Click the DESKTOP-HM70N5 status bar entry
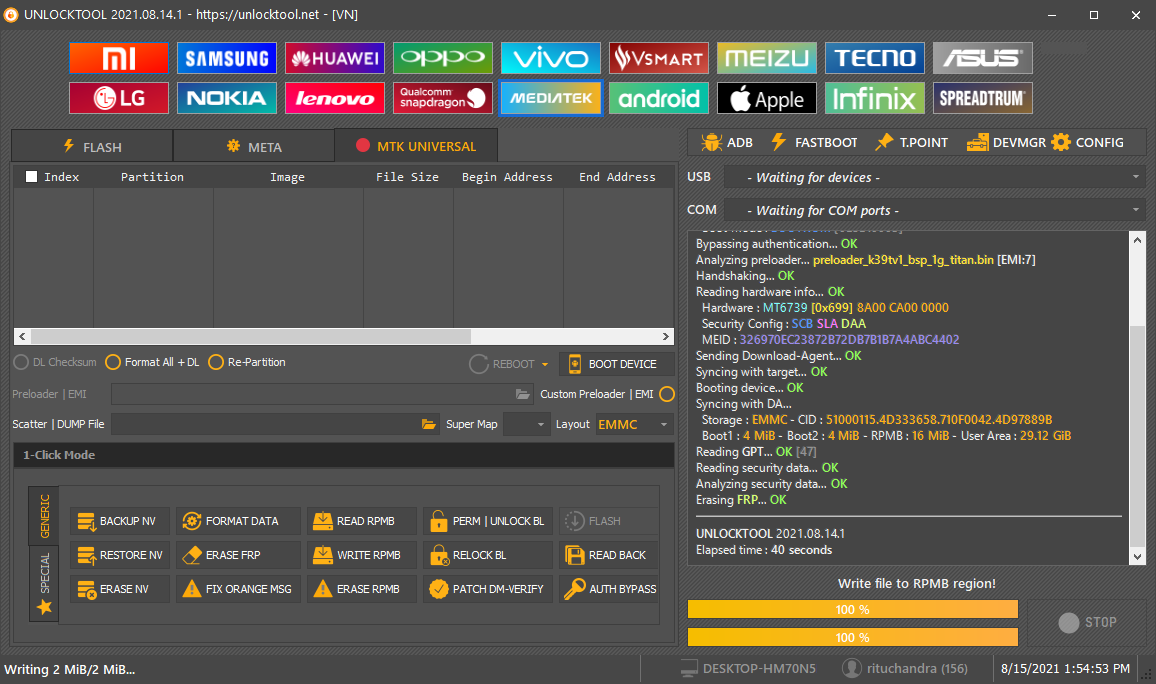 pyautogui.click(x=748, y=669)
